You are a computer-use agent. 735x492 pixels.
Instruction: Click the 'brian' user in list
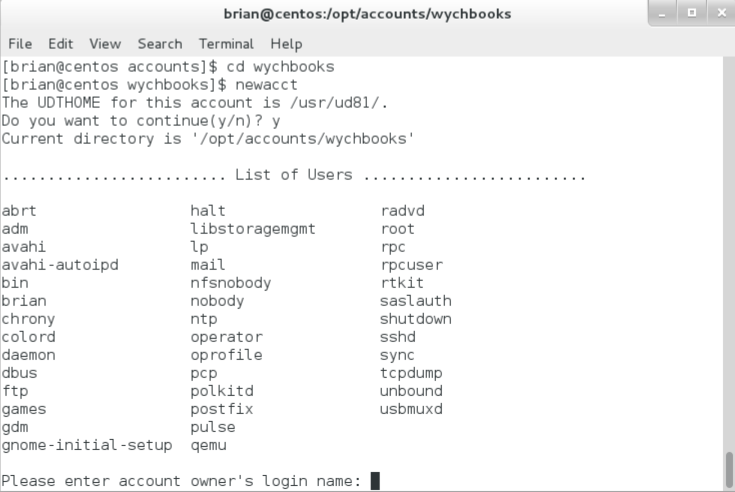24,301
